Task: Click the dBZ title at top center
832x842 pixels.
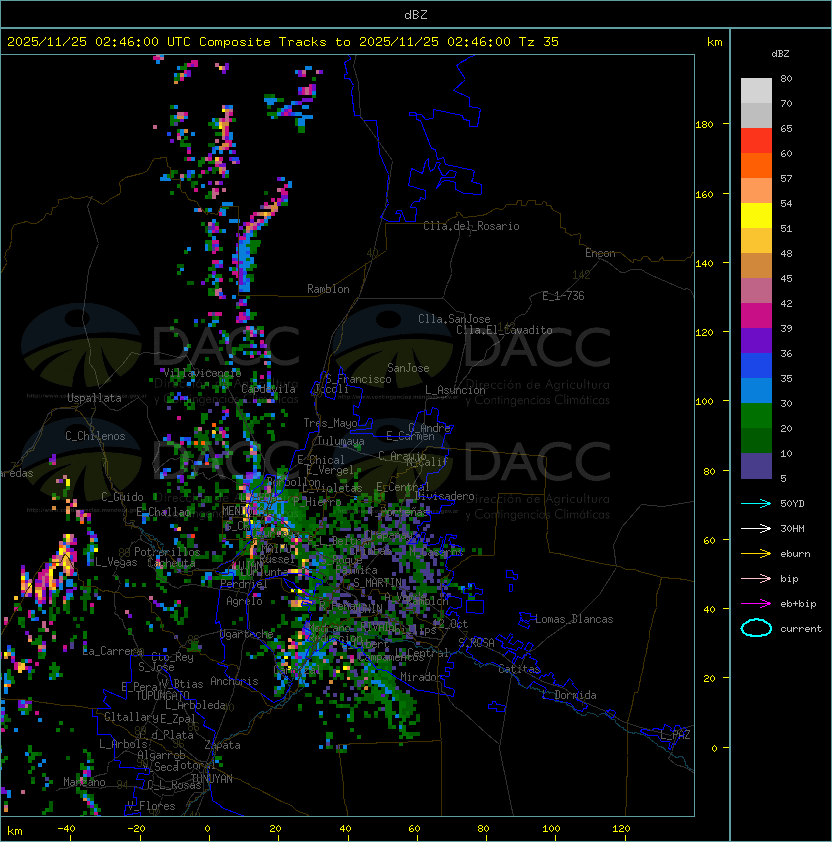Action: coord(416,14)
